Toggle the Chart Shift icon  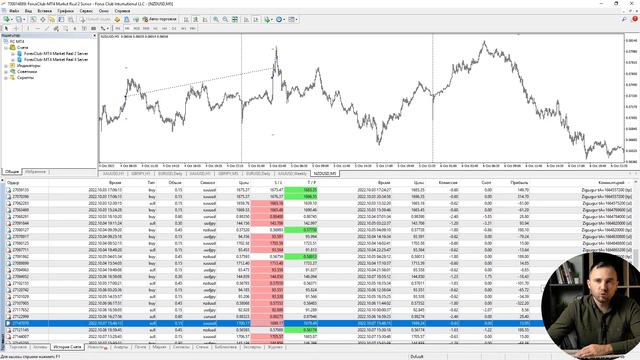point(256,19)
